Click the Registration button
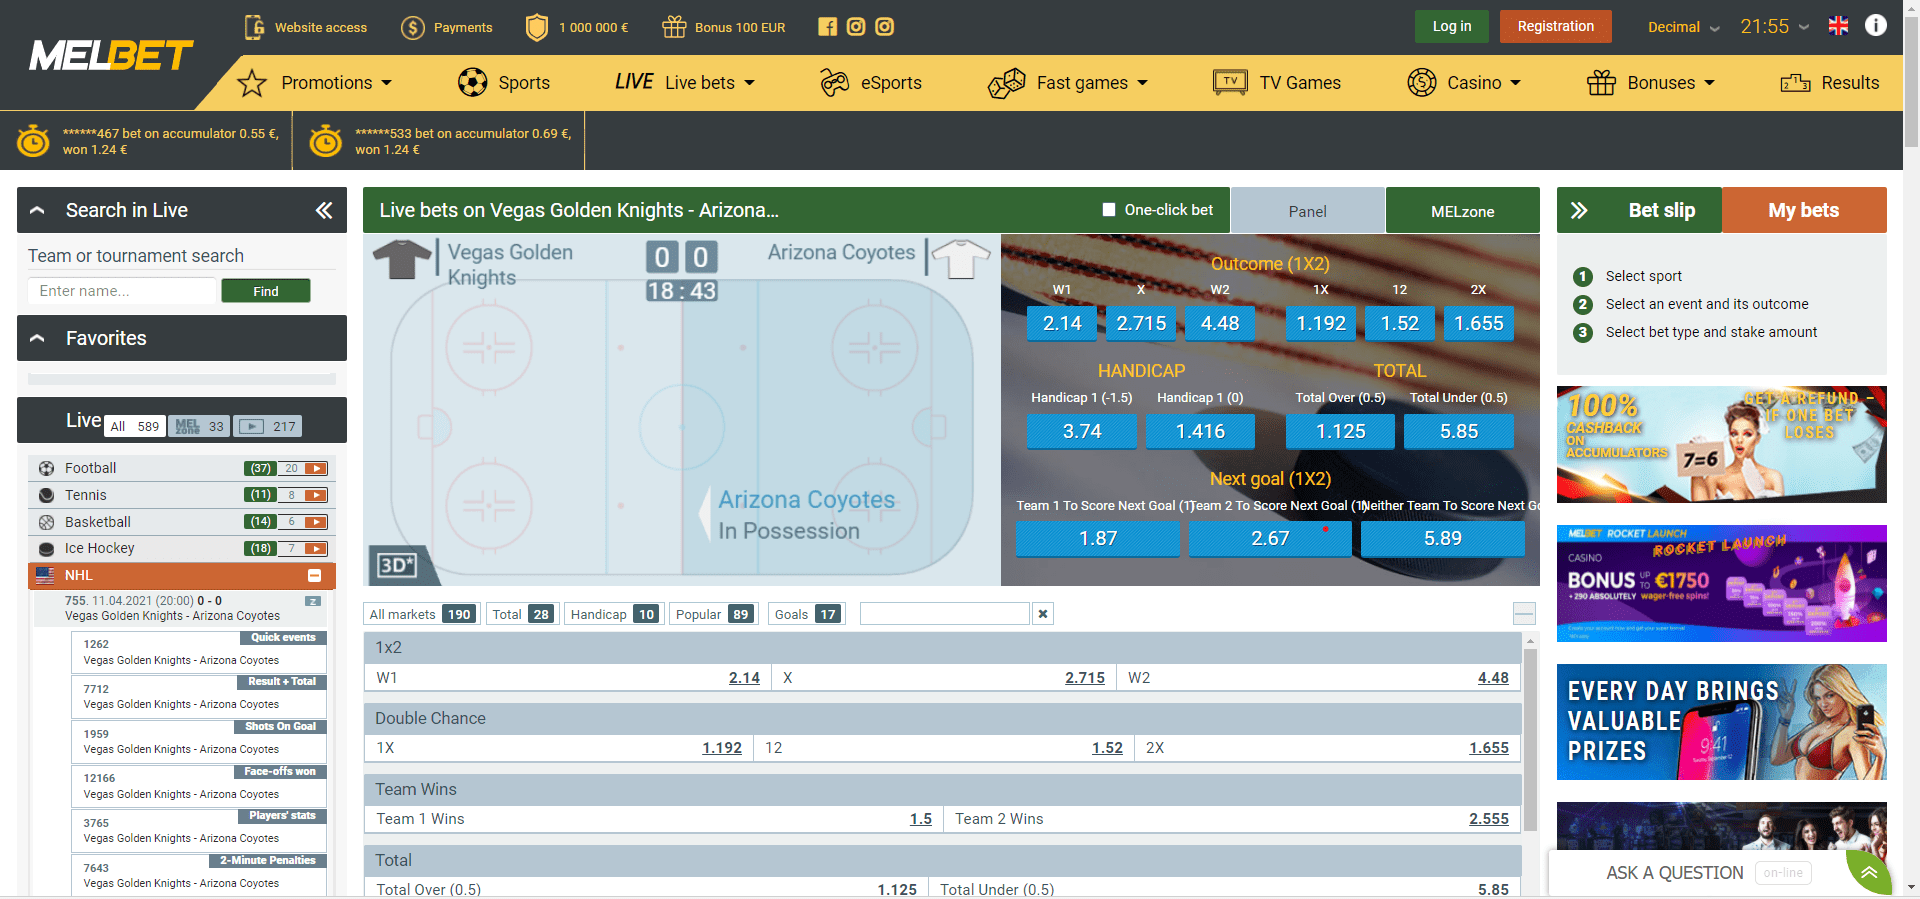The height and width of the screenshot is (899, 1920). tap(1556, 26)
